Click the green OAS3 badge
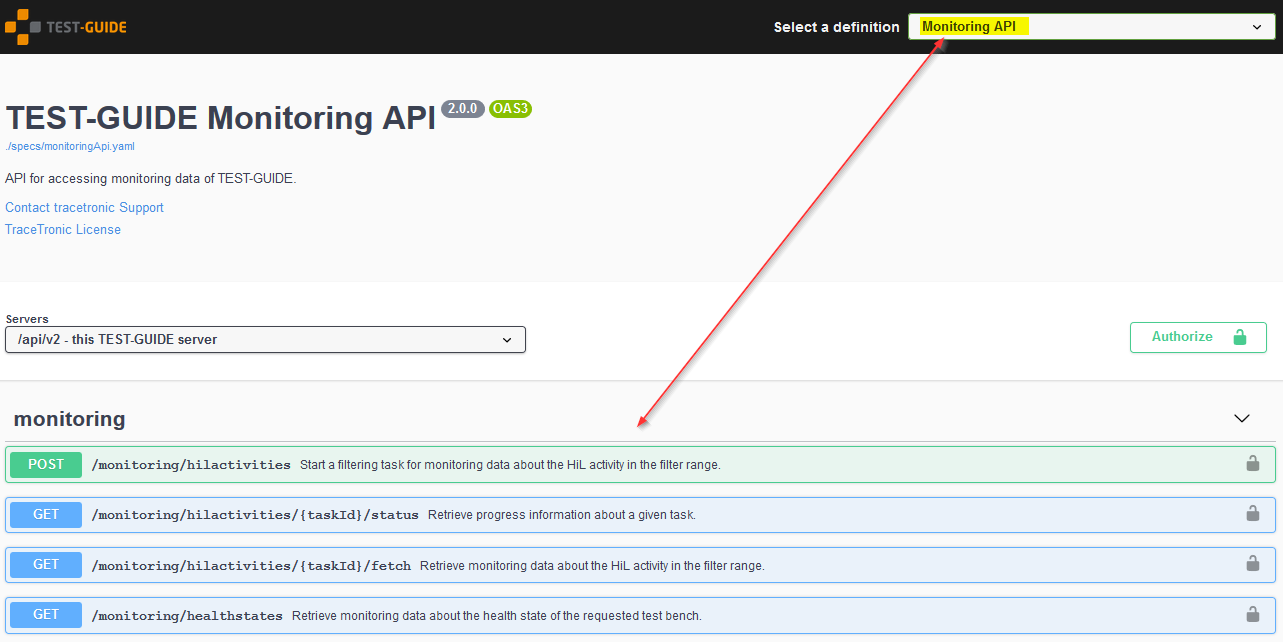 pos(510,109)
